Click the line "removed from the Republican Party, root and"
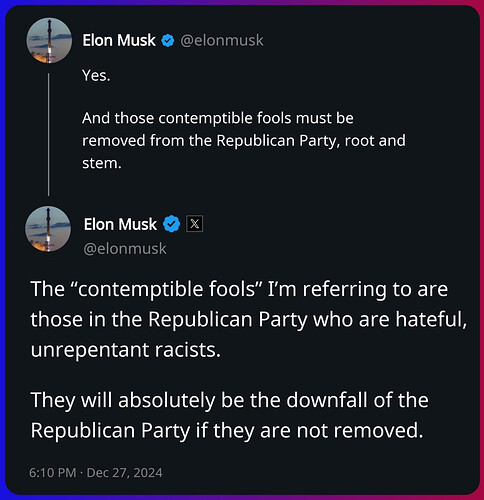484x500 pixels. (244, 141)
